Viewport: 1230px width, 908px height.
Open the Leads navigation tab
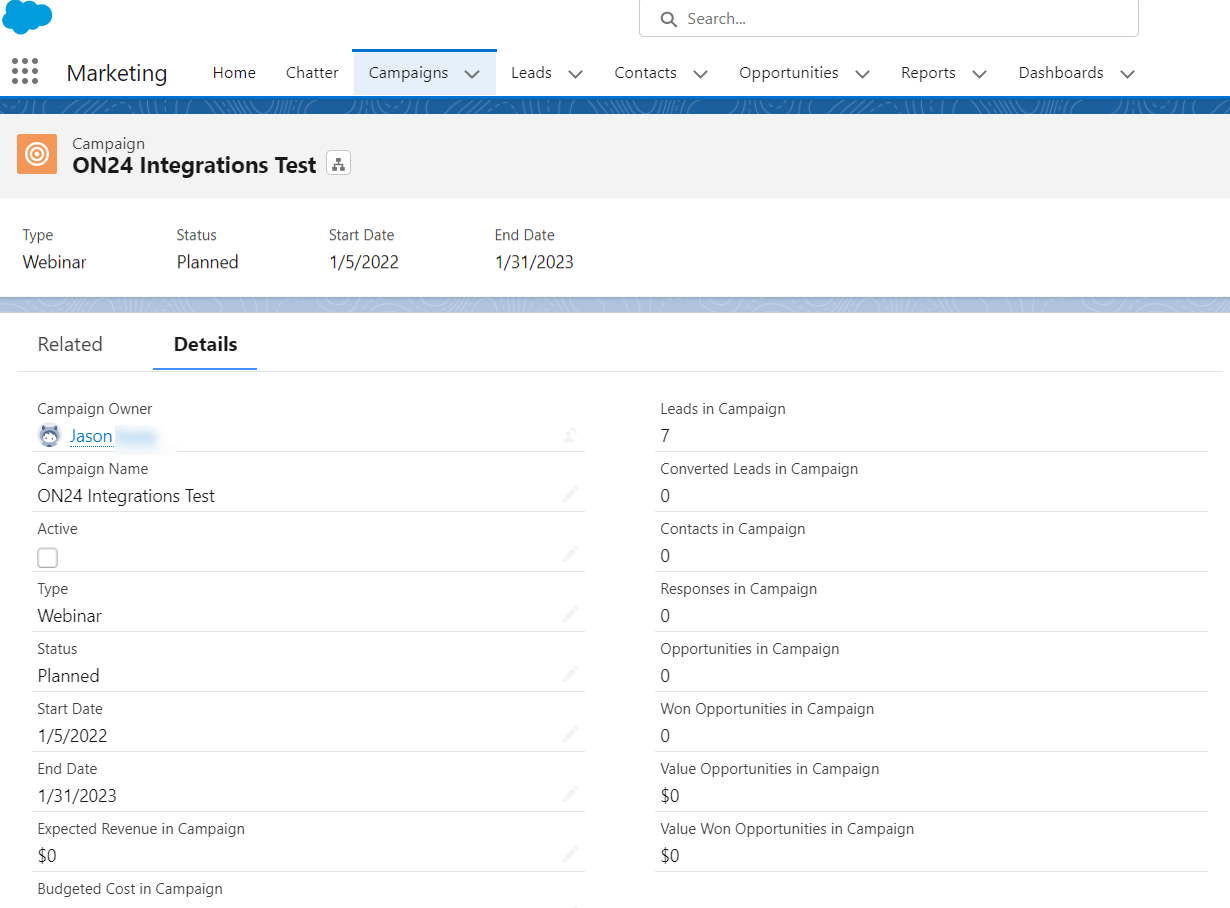(531, 73)
